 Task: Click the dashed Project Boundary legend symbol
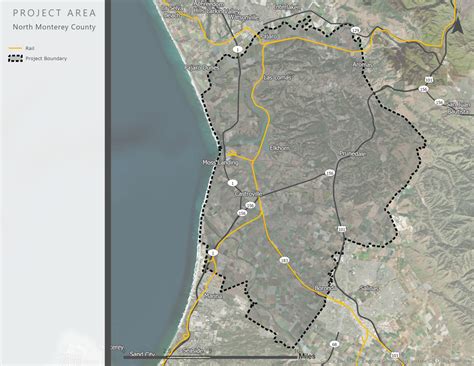(15, 59)
